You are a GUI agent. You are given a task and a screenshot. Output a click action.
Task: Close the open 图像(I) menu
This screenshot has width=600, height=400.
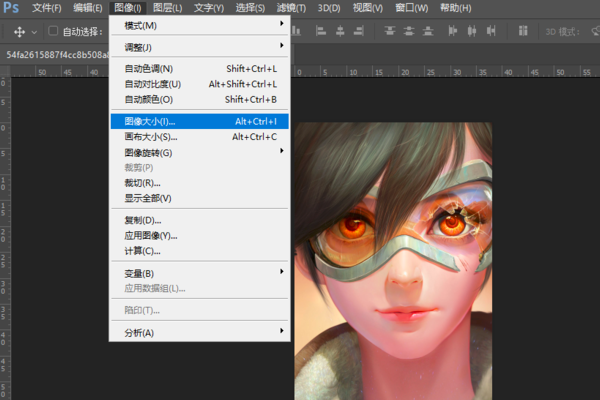pyautogui.click(x=128, y=8)
